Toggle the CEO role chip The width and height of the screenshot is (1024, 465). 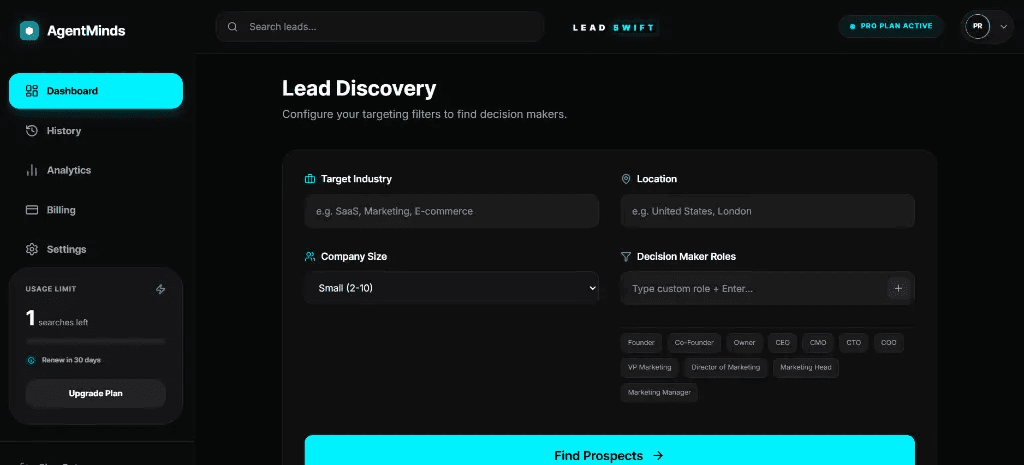pos(782,342)
